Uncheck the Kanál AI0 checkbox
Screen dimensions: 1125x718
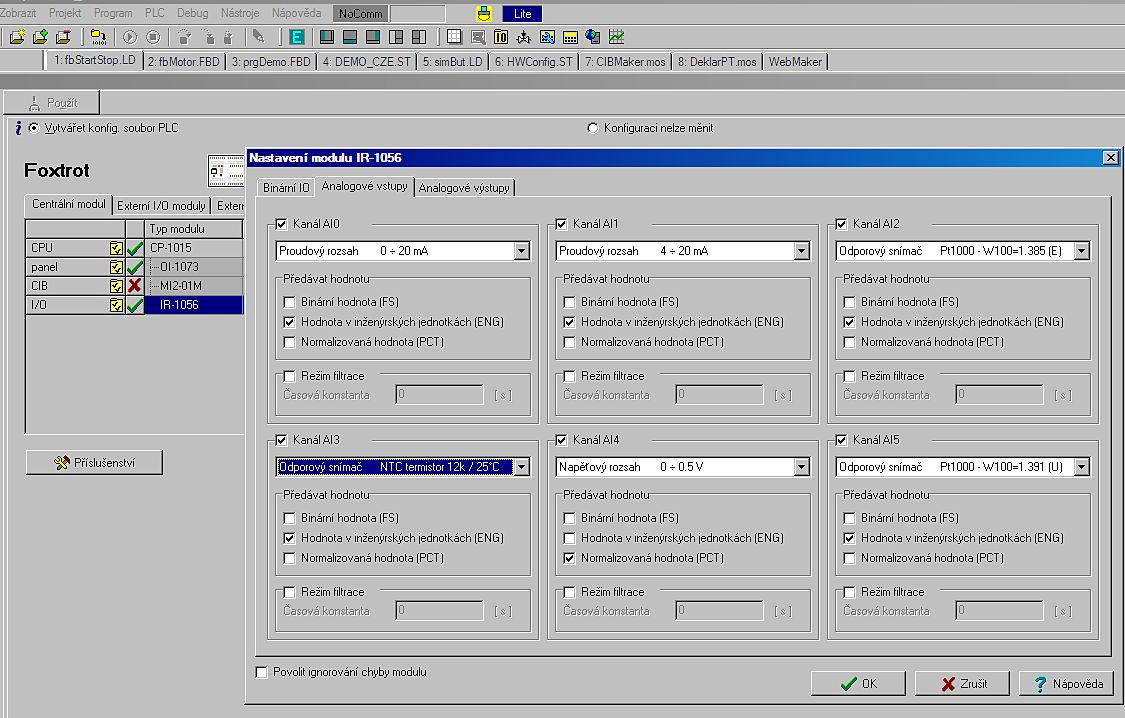[282, 224]
